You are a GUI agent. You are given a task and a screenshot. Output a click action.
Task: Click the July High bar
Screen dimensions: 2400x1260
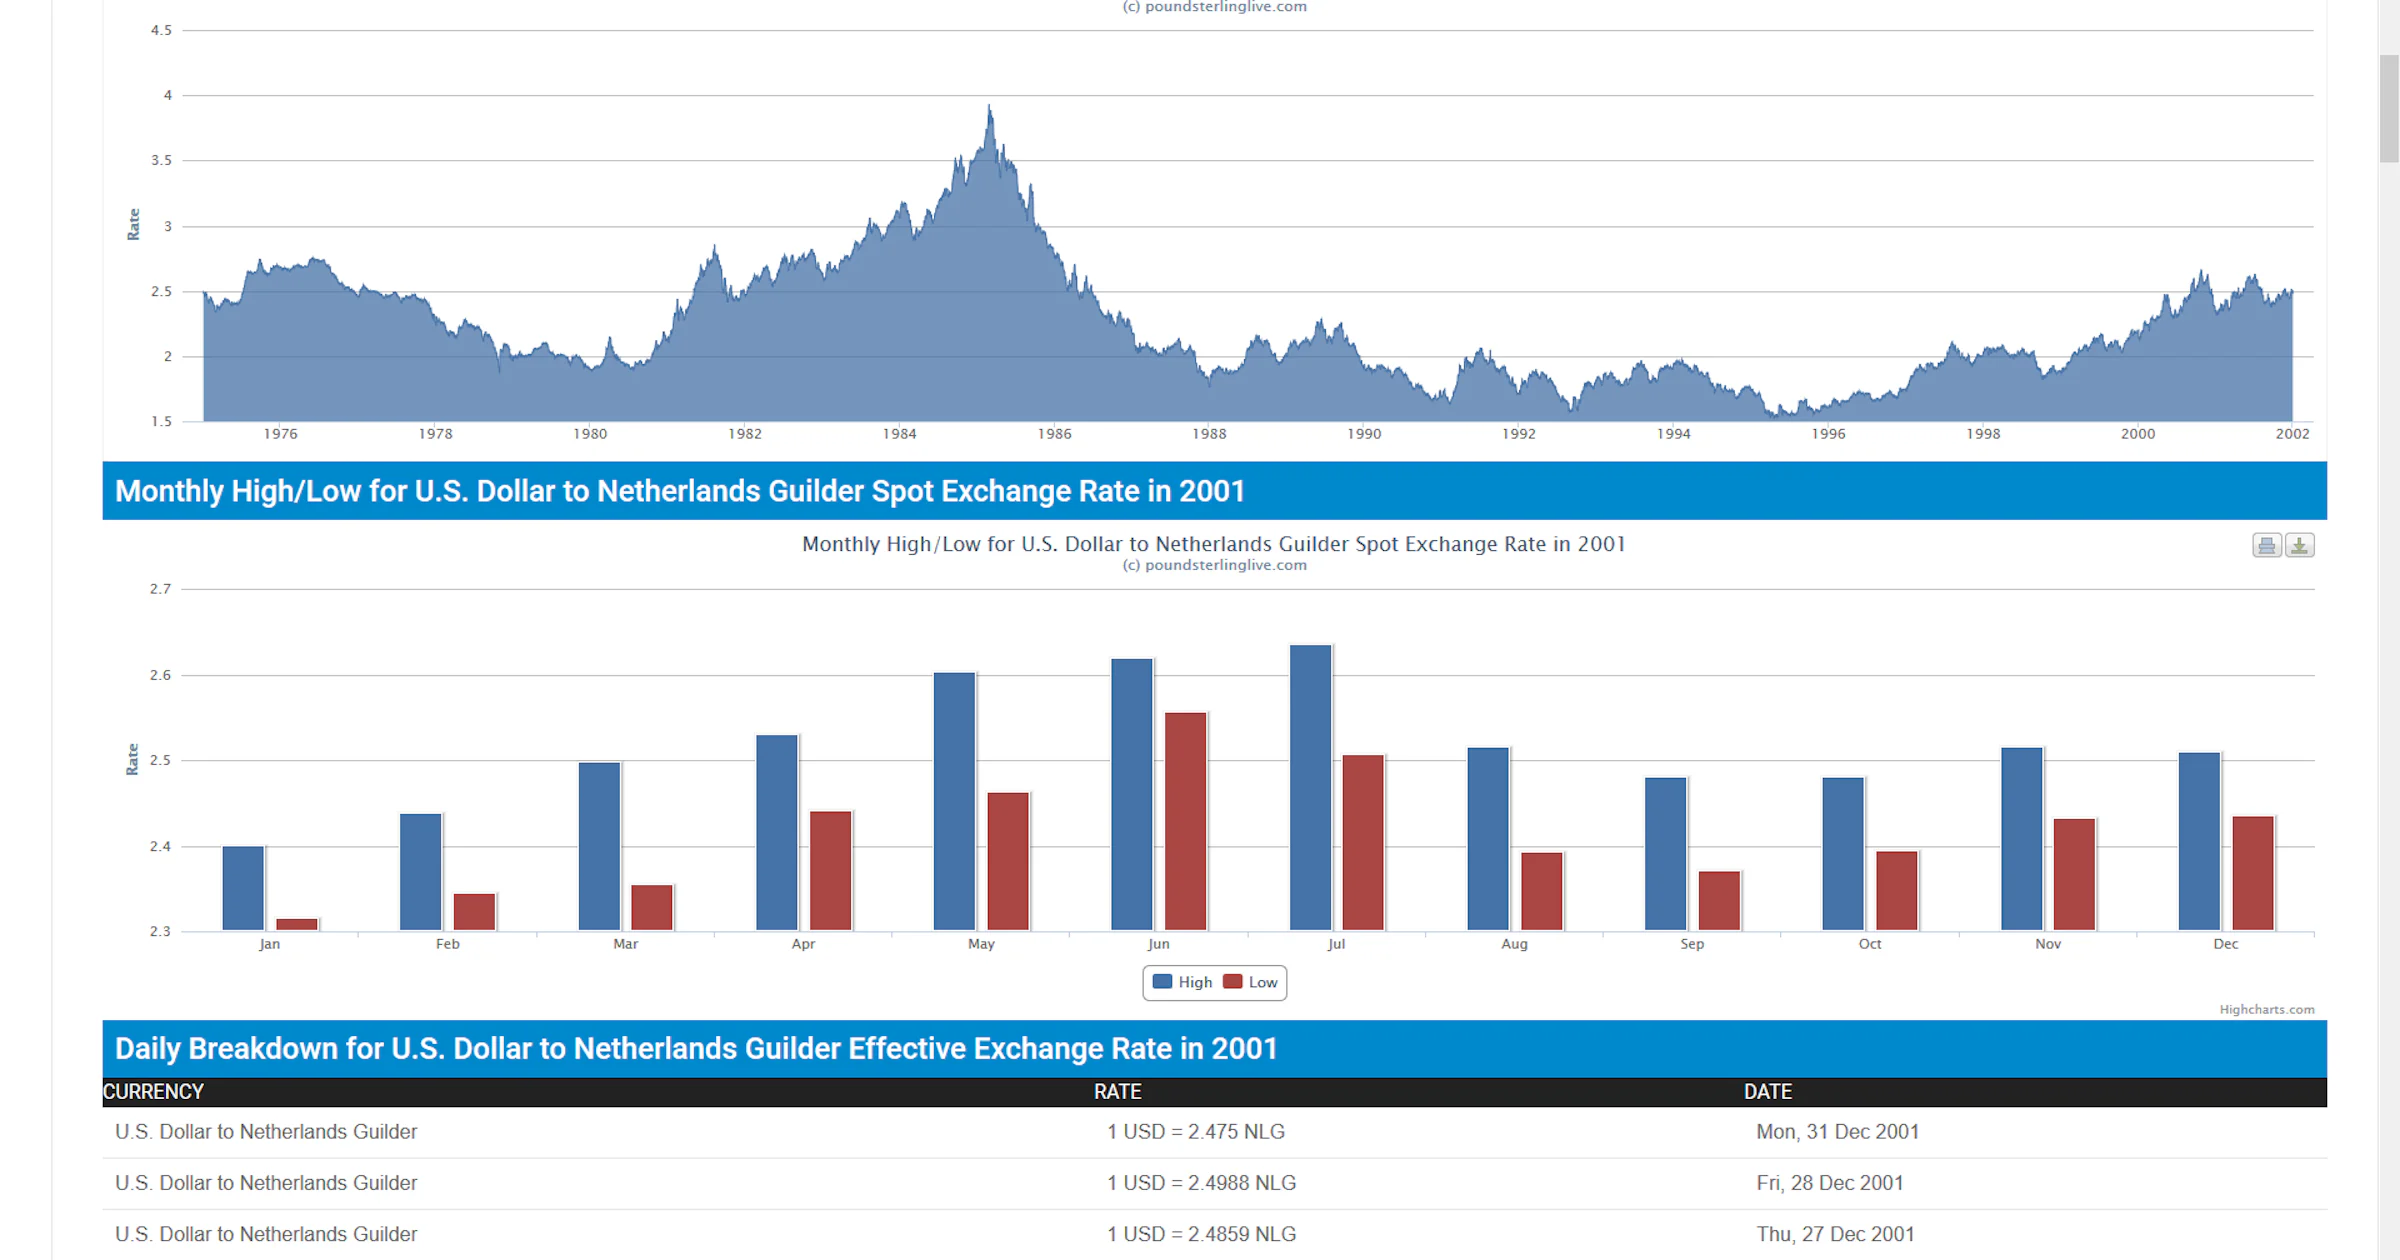coord(1311,788)
